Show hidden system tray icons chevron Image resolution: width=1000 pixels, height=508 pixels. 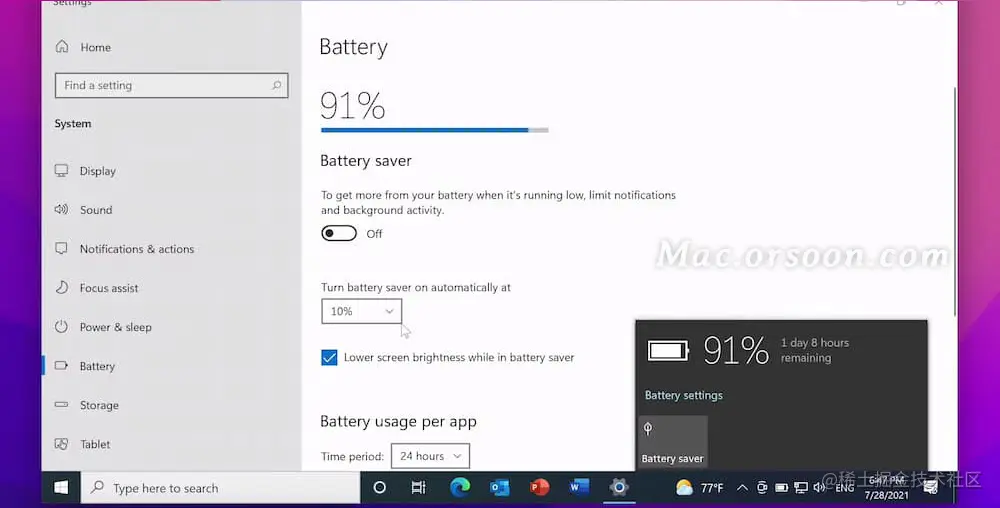click(742, 488)
